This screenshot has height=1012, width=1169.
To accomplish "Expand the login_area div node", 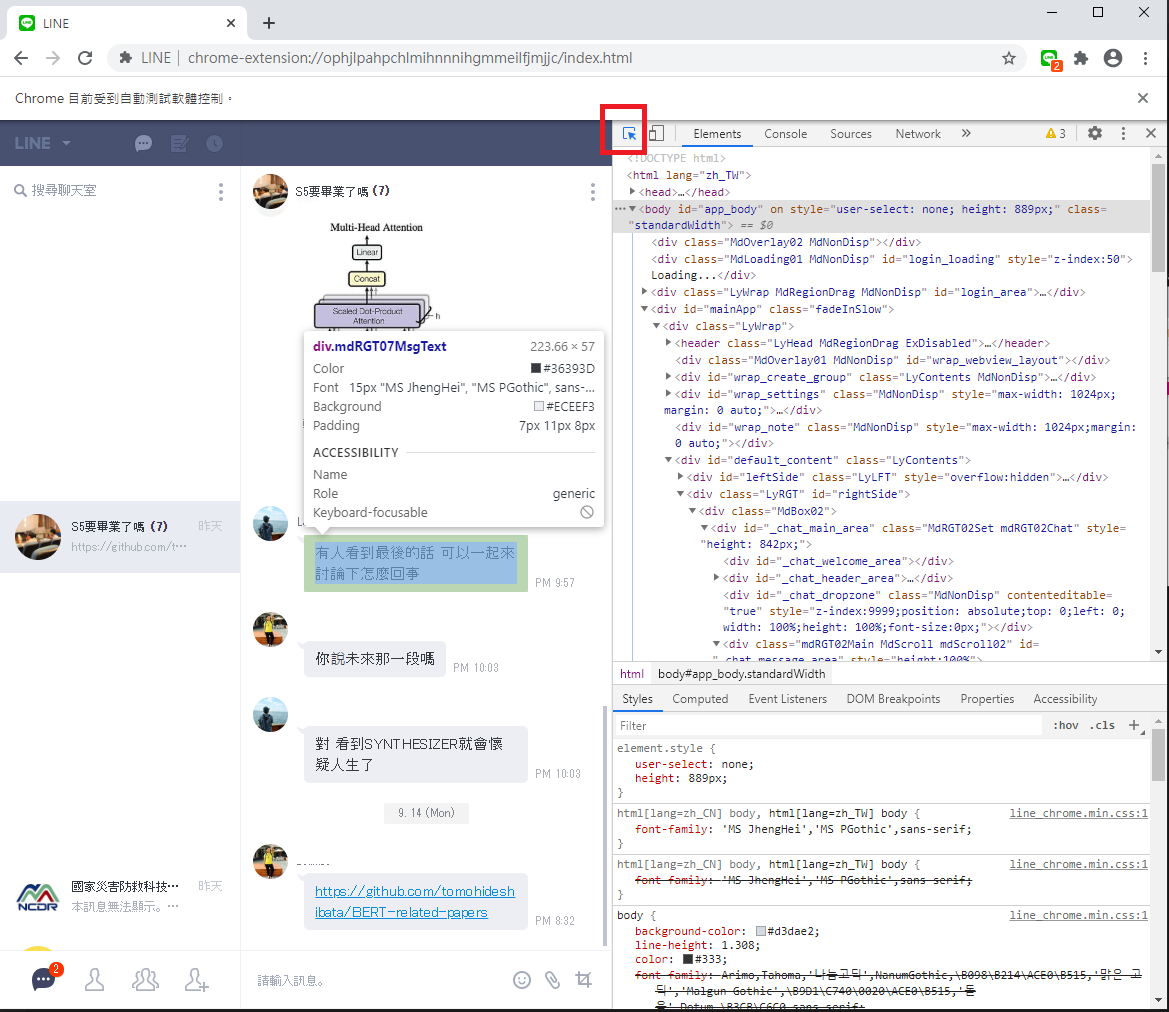I will [644, 292].
